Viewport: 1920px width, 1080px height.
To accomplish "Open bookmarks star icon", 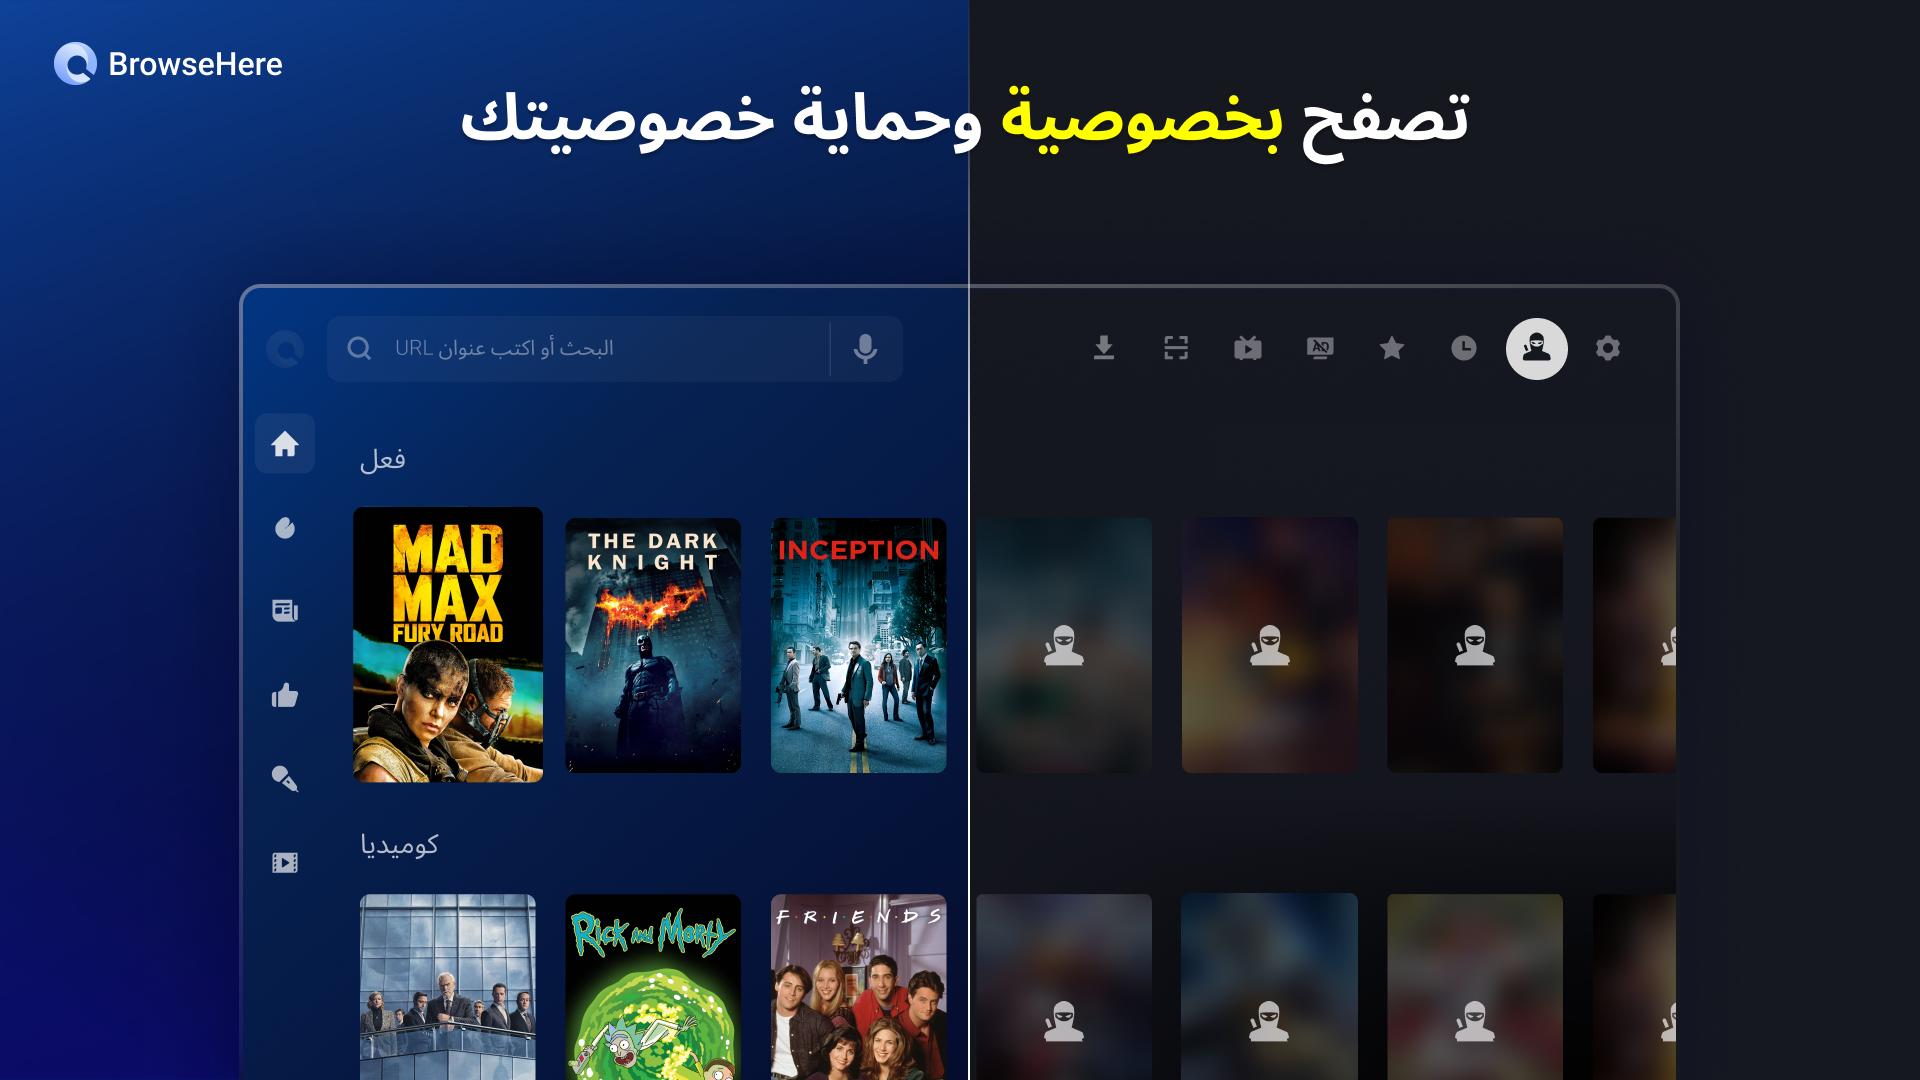I will [x=1392, y=348].
